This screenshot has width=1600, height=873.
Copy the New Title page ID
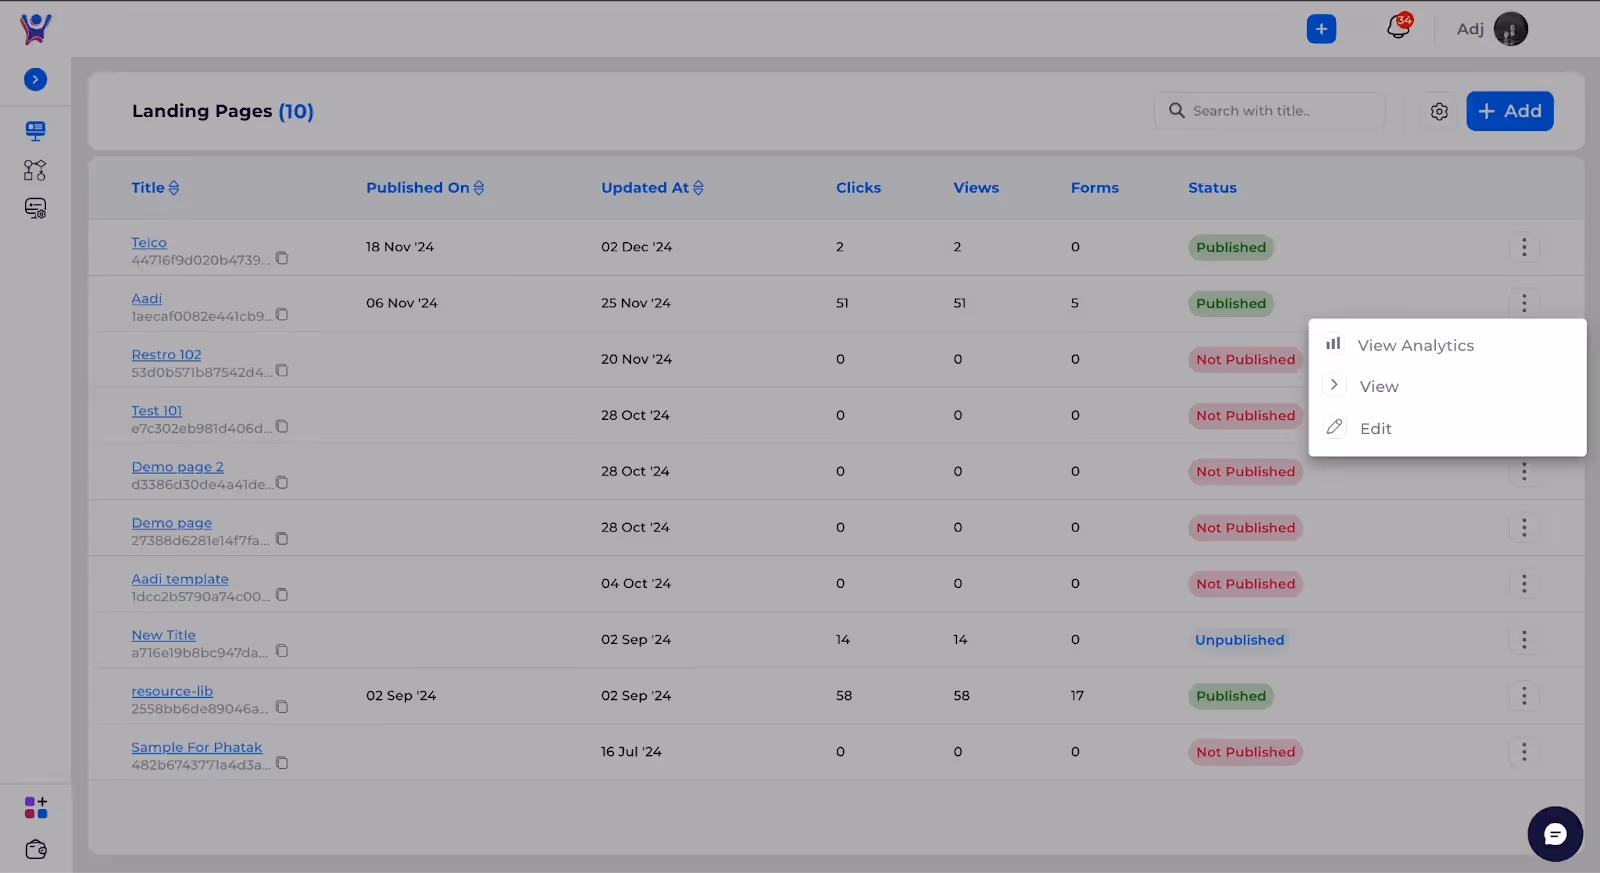282,651
